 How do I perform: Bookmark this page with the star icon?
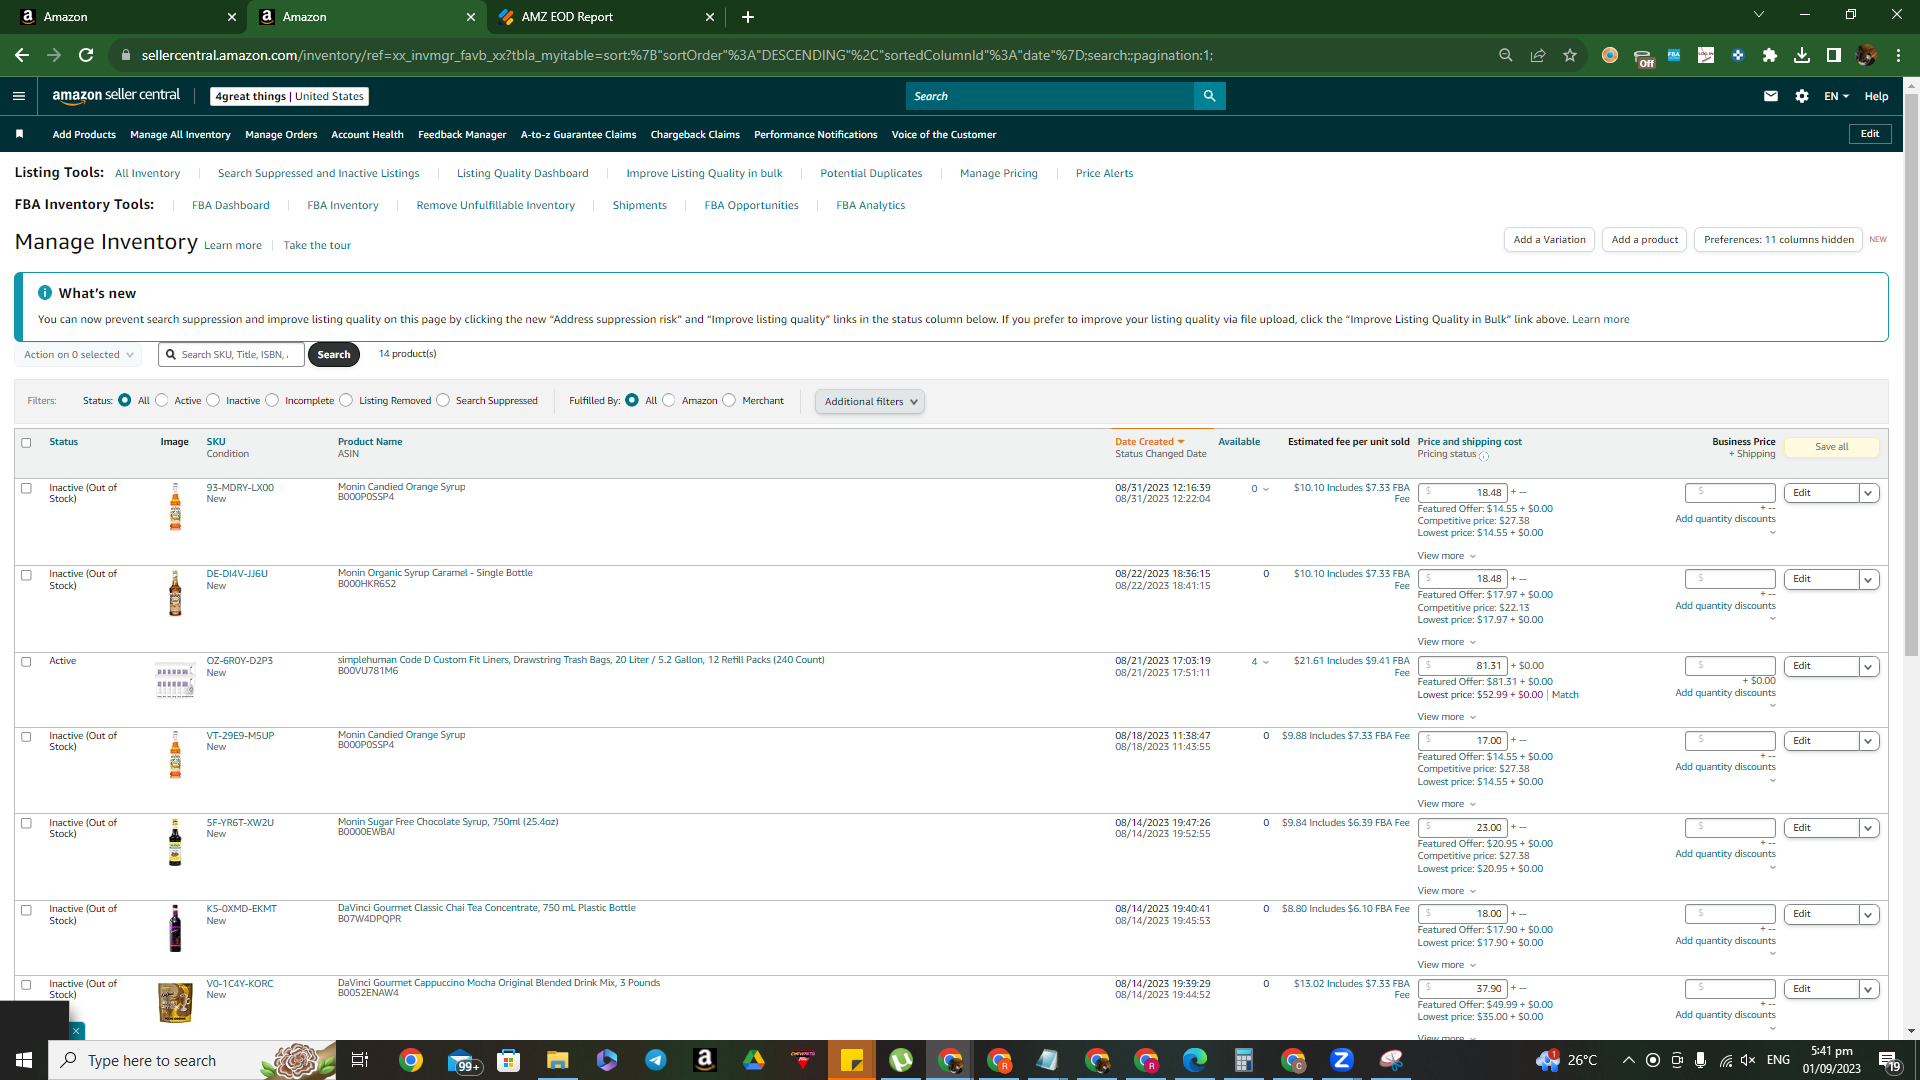1570,55
